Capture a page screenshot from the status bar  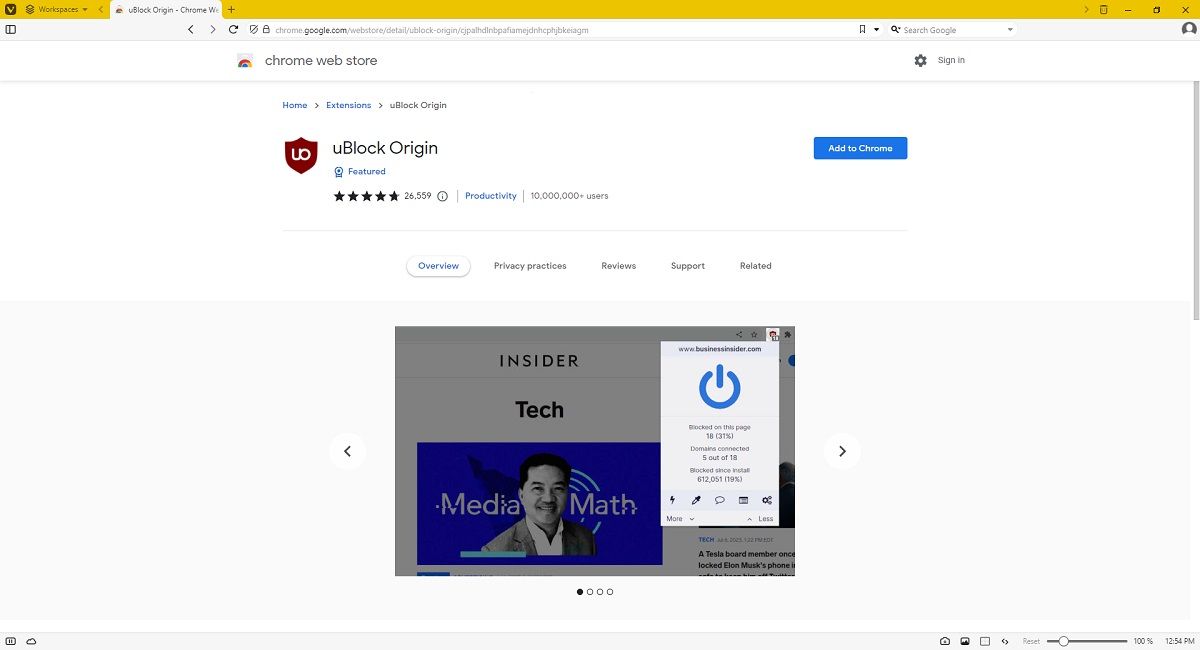(x=945, y=641)
